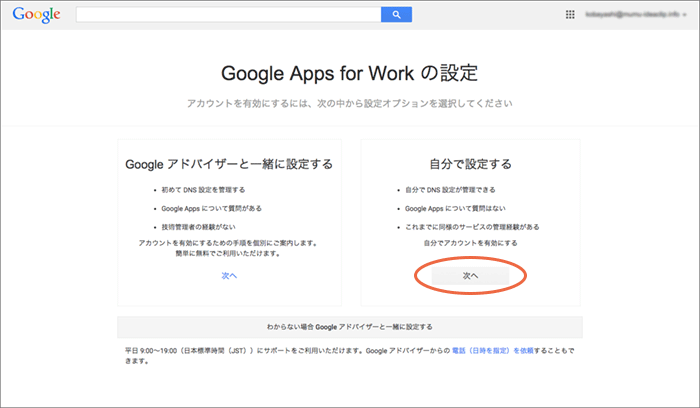Image resolution: width=700 pixels, height=408 pixels.
Task: Open the Google apps grid icon
Action: pos(570,14)
